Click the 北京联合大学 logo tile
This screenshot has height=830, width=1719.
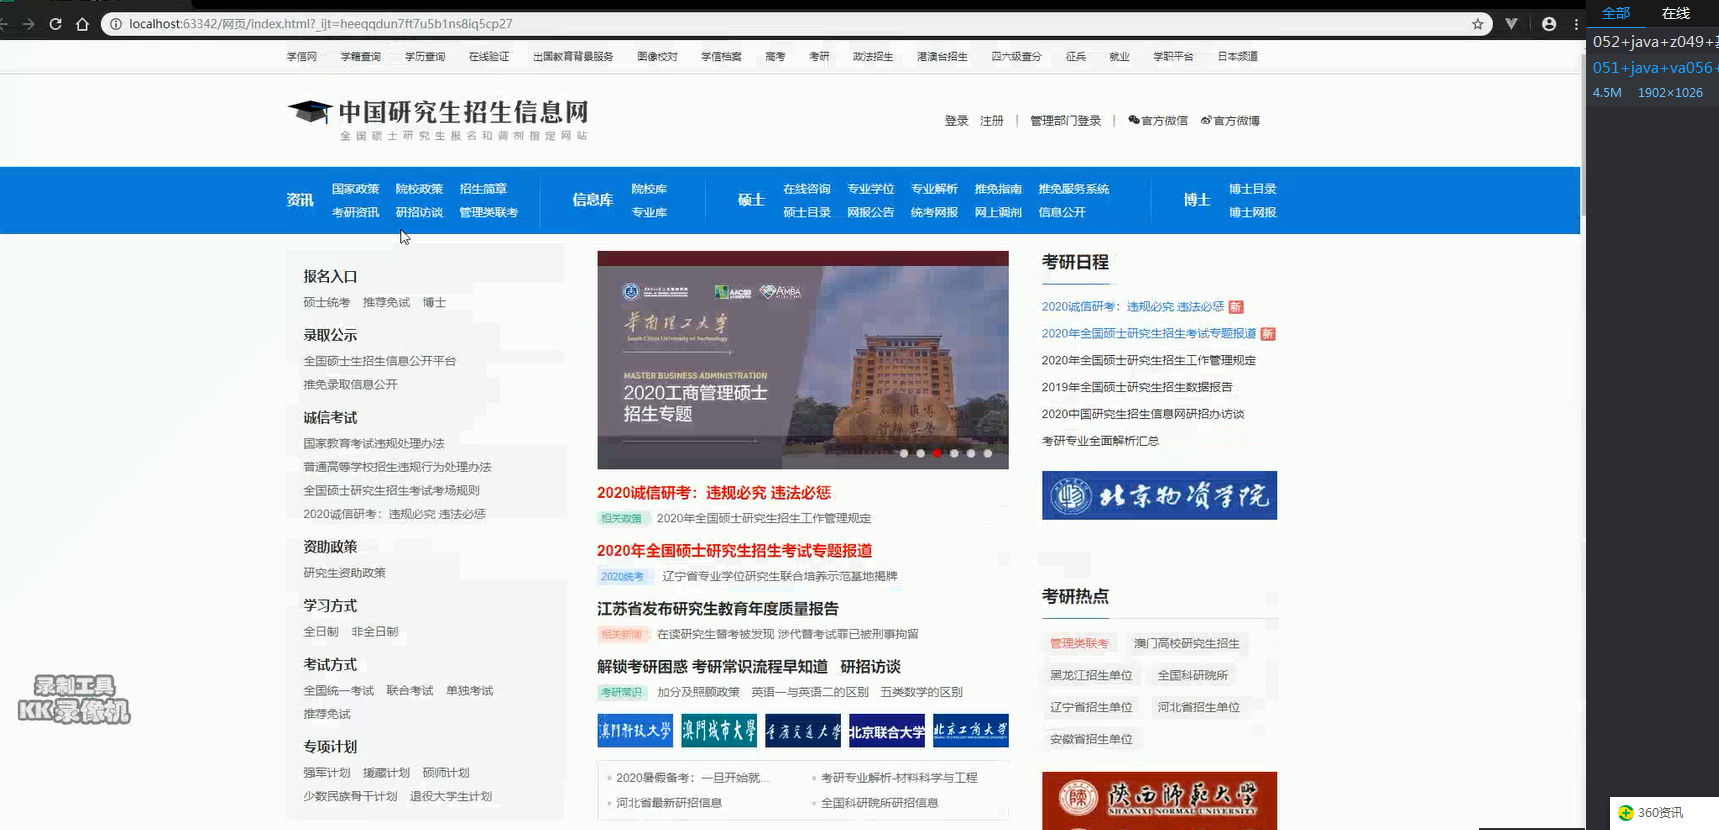pos(887,731)
